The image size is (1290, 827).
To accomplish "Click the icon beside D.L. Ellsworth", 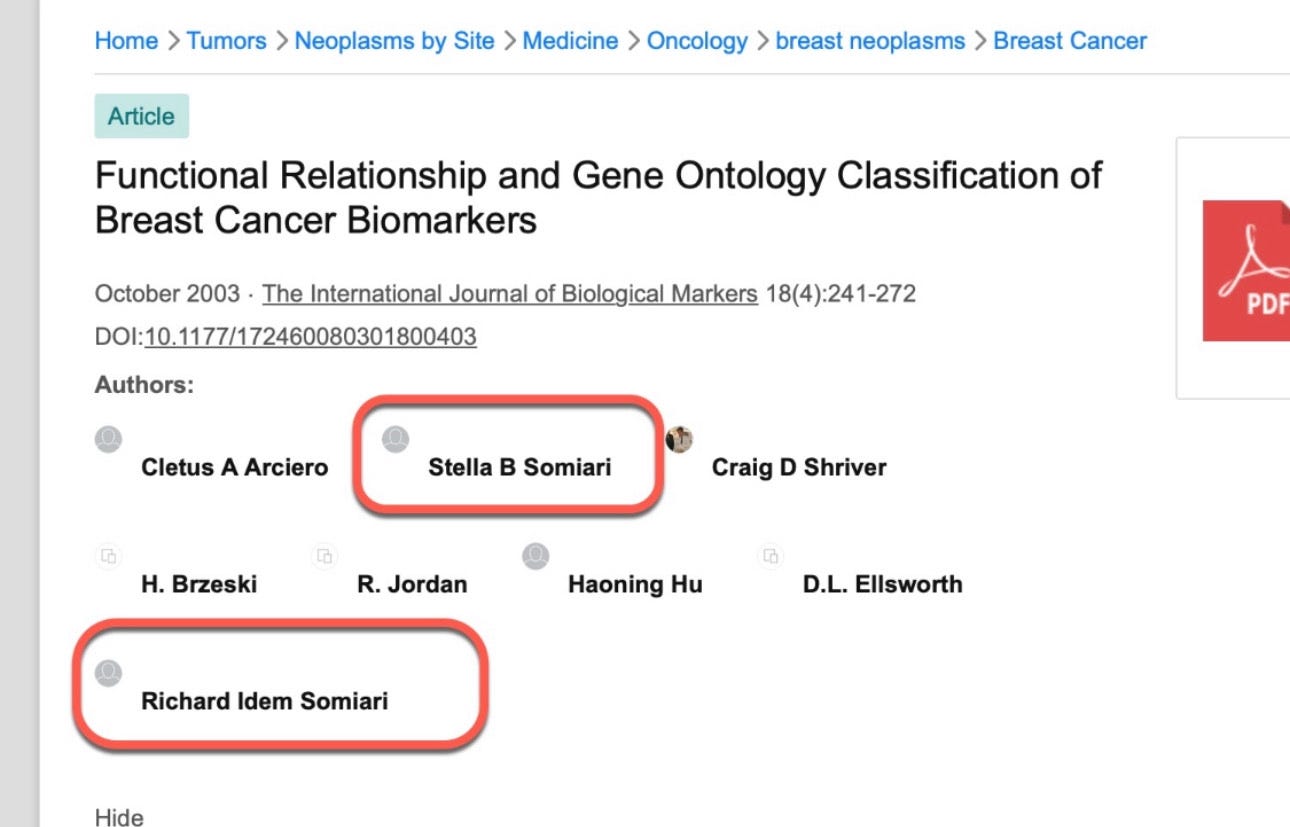I will (770, 556).
